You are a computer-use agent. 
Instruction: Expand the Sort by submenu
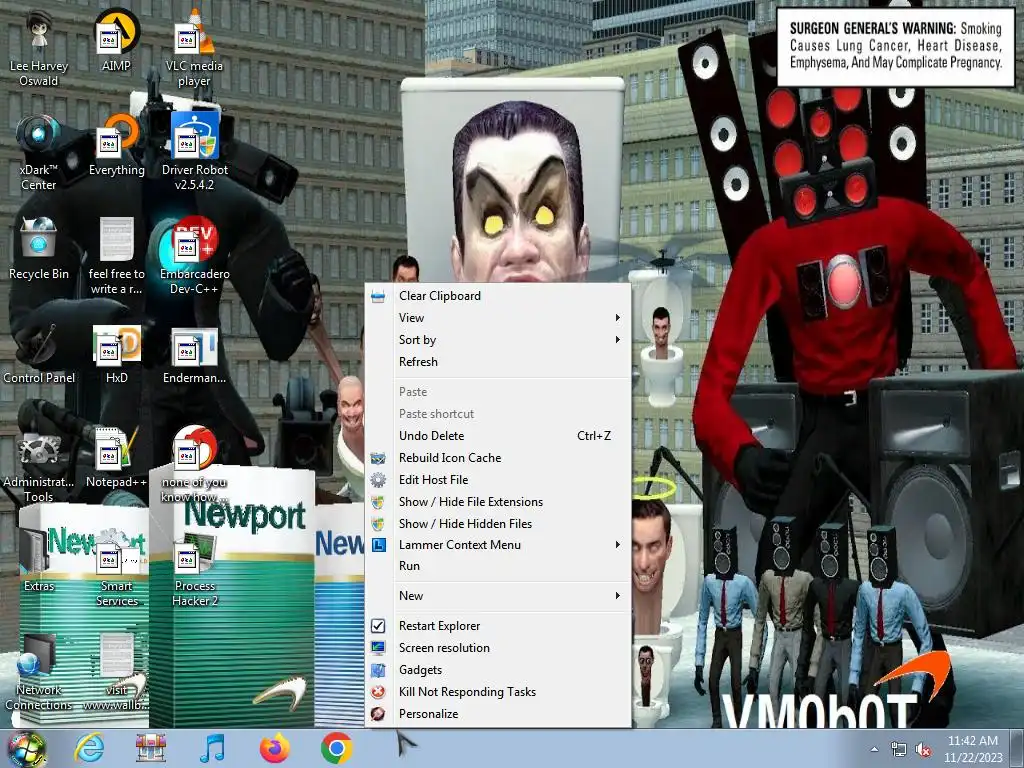[498, 340]
